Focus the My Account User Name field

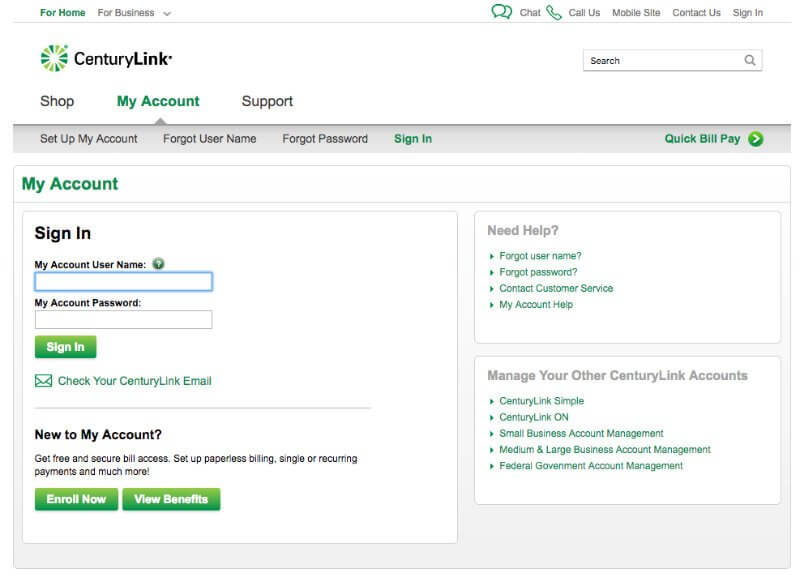point(123,282)
